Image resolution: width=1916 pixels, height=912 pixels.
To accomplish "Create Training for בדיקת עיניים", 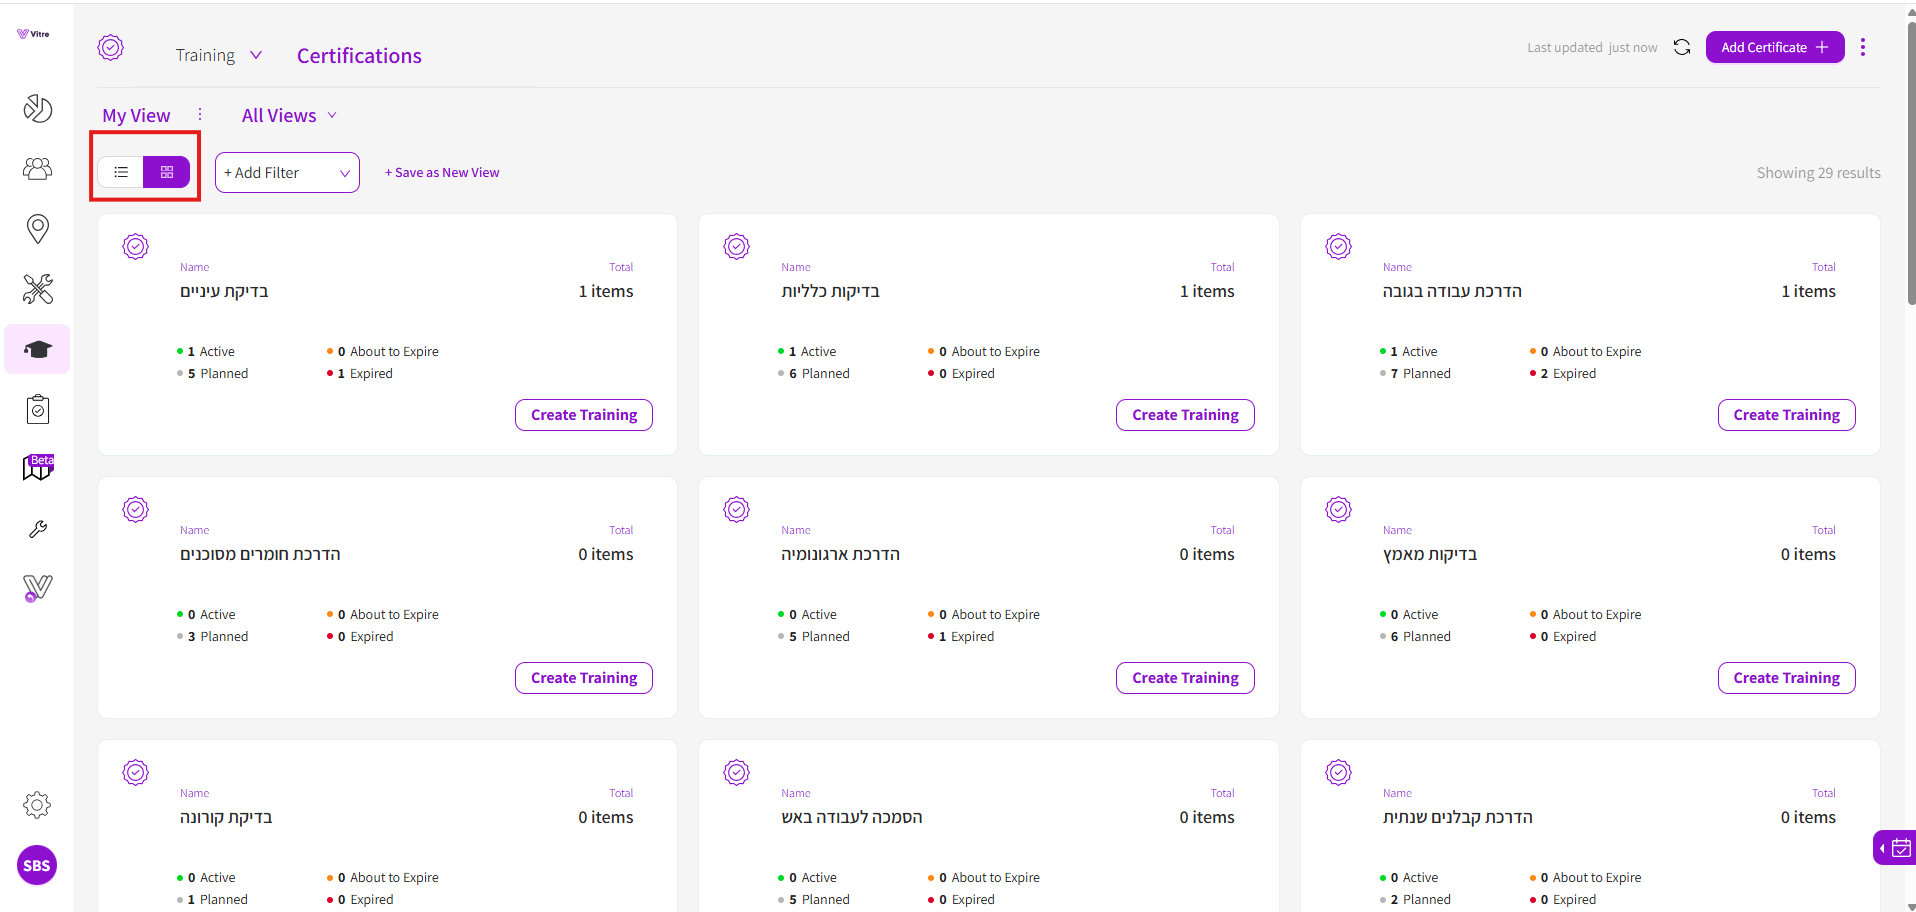I will pos(584,415).
